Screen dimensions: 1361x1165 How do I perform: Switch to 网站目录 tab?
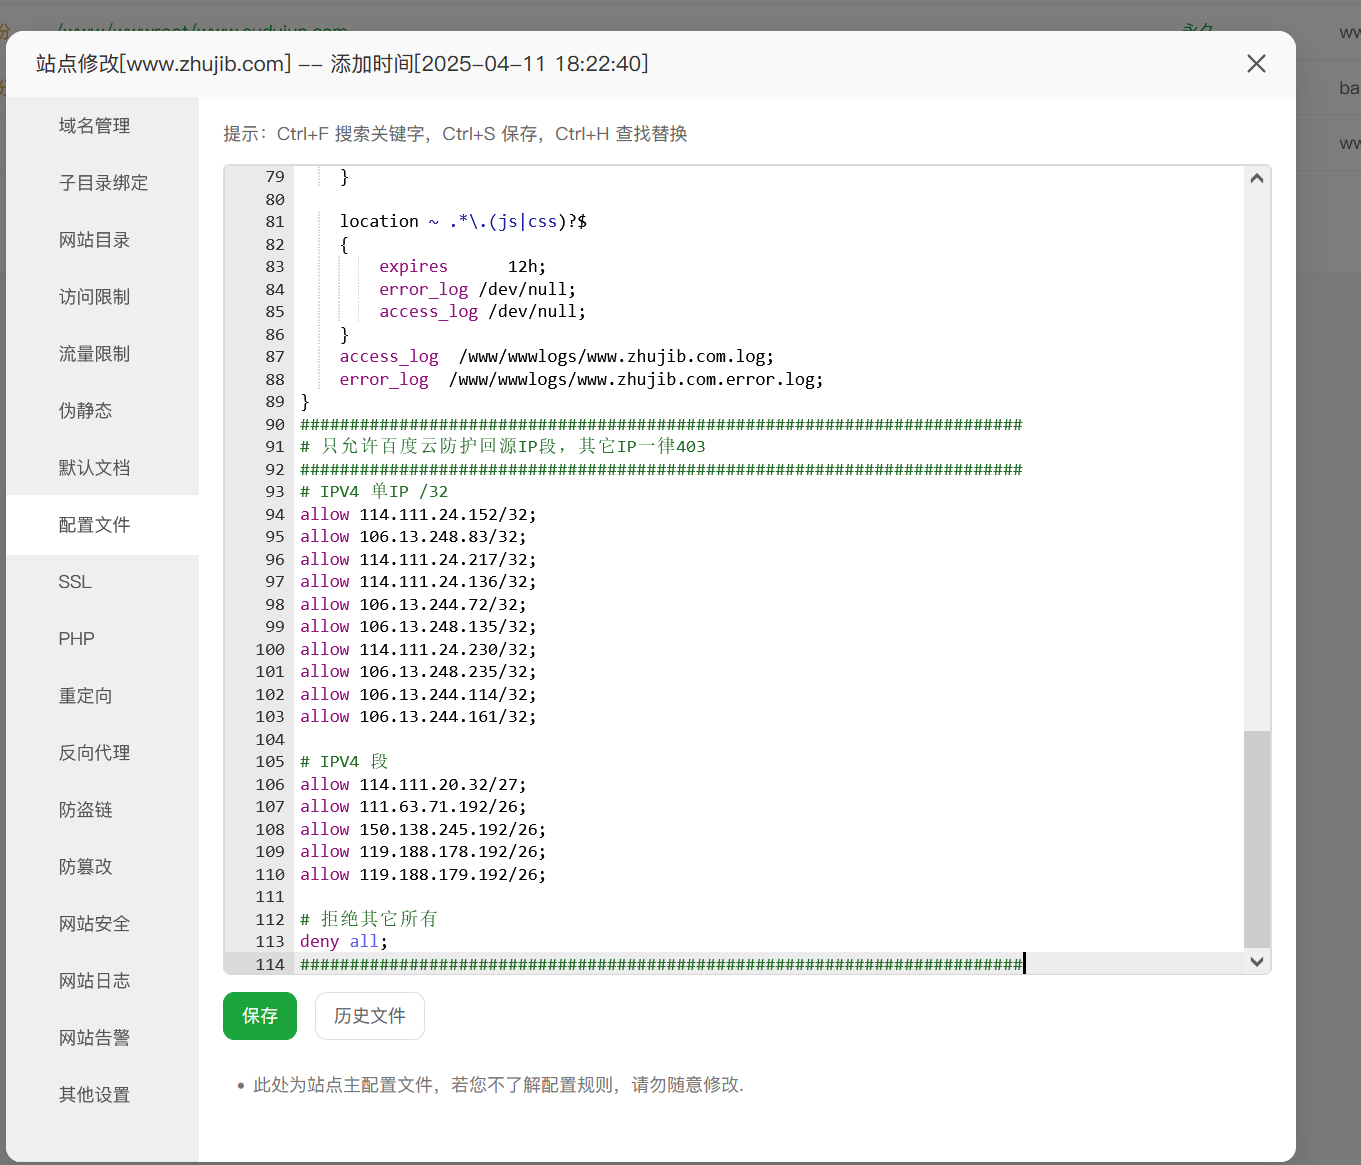pos(95,240)
